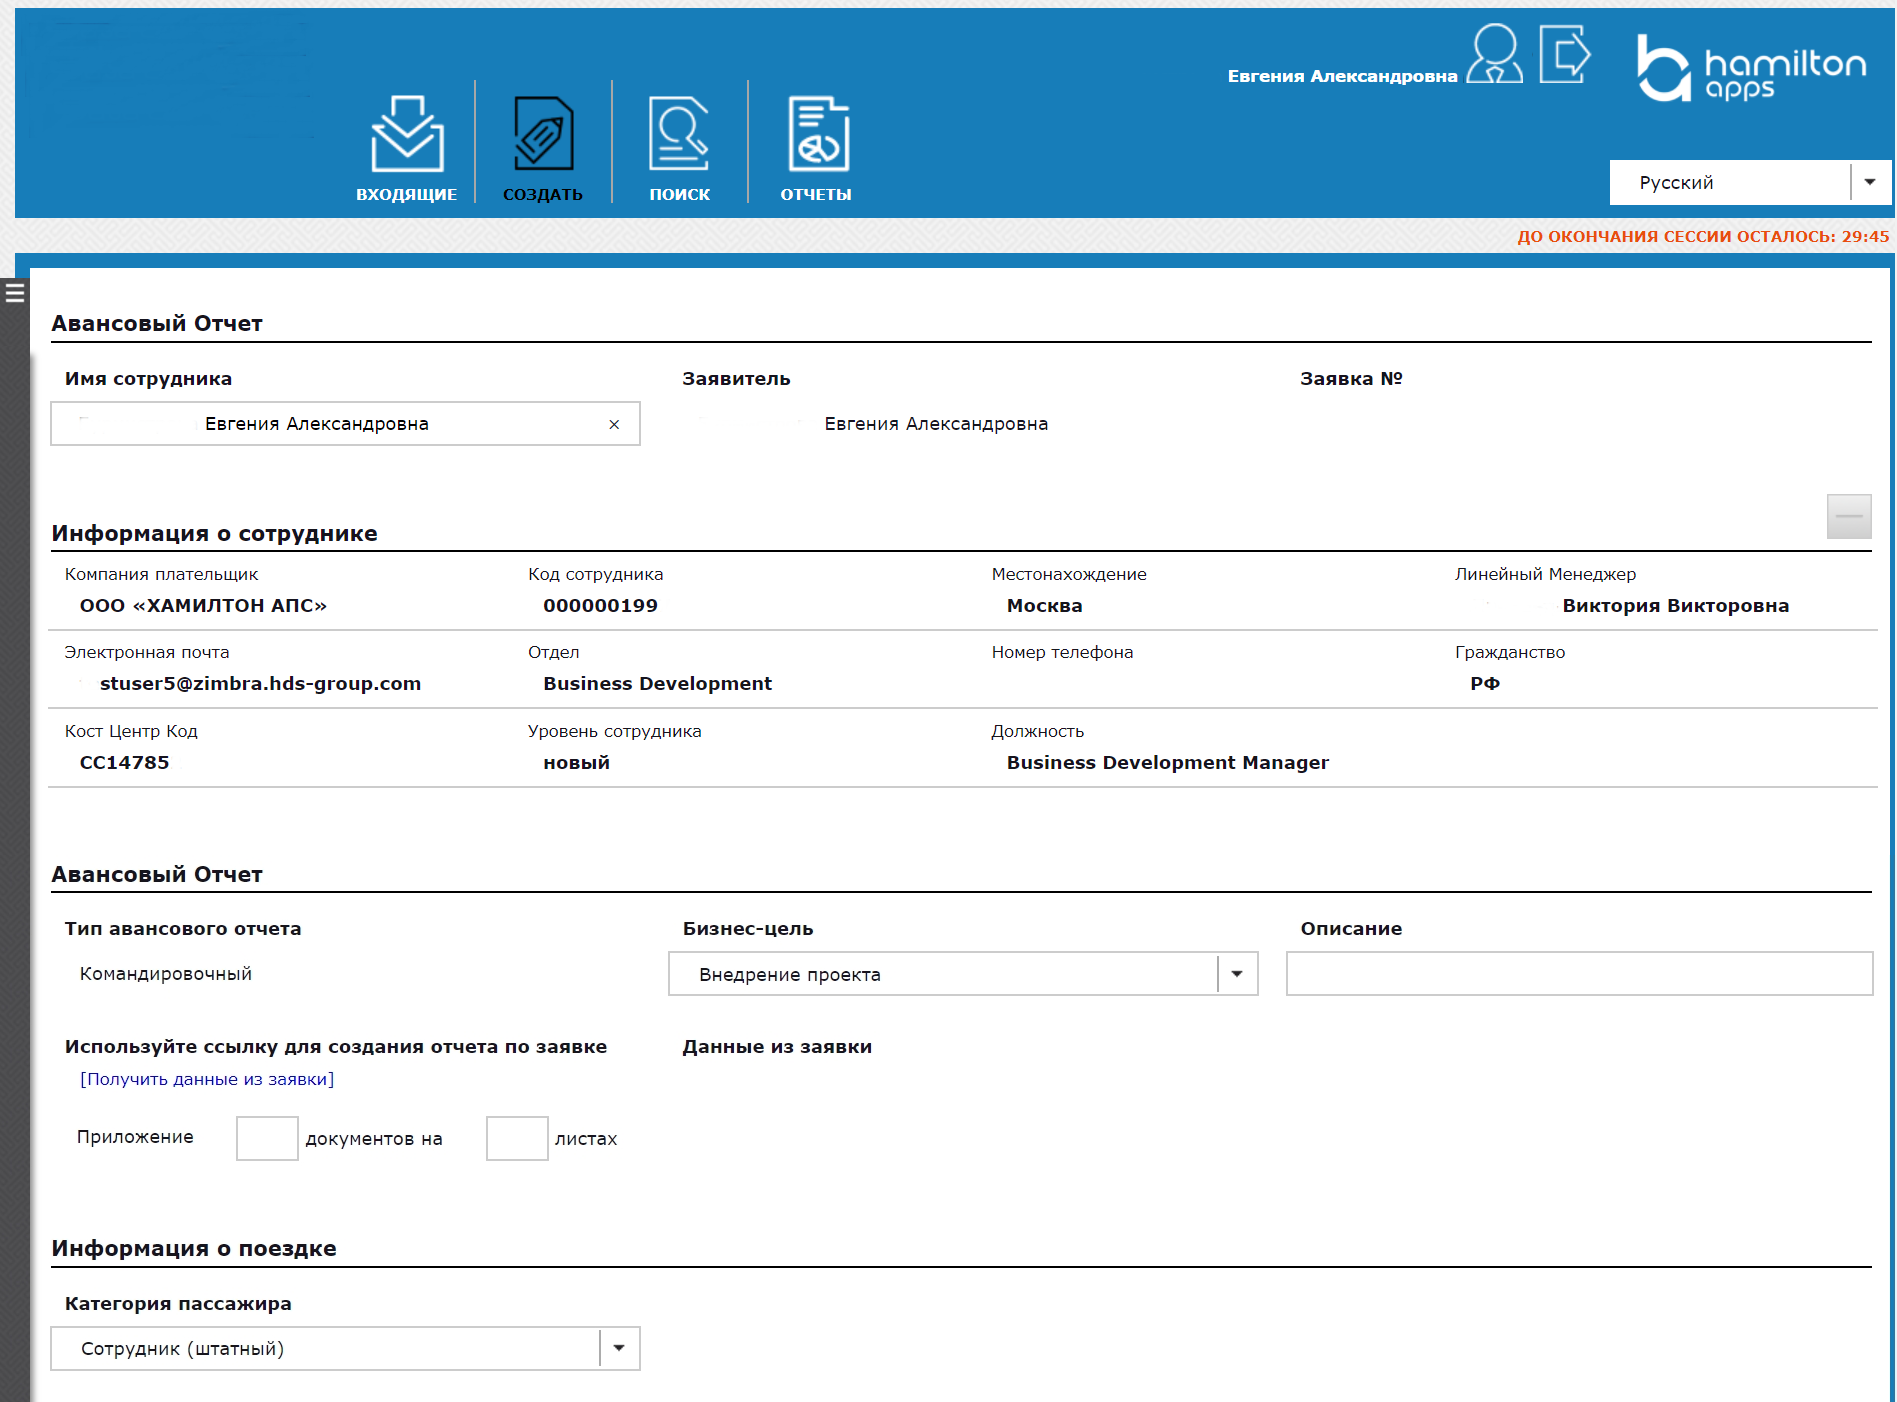The width and height of the screenshot is (1897, 1402).
Task: Collapse the Информация о сотруднике section
Action: point(1848,517)
